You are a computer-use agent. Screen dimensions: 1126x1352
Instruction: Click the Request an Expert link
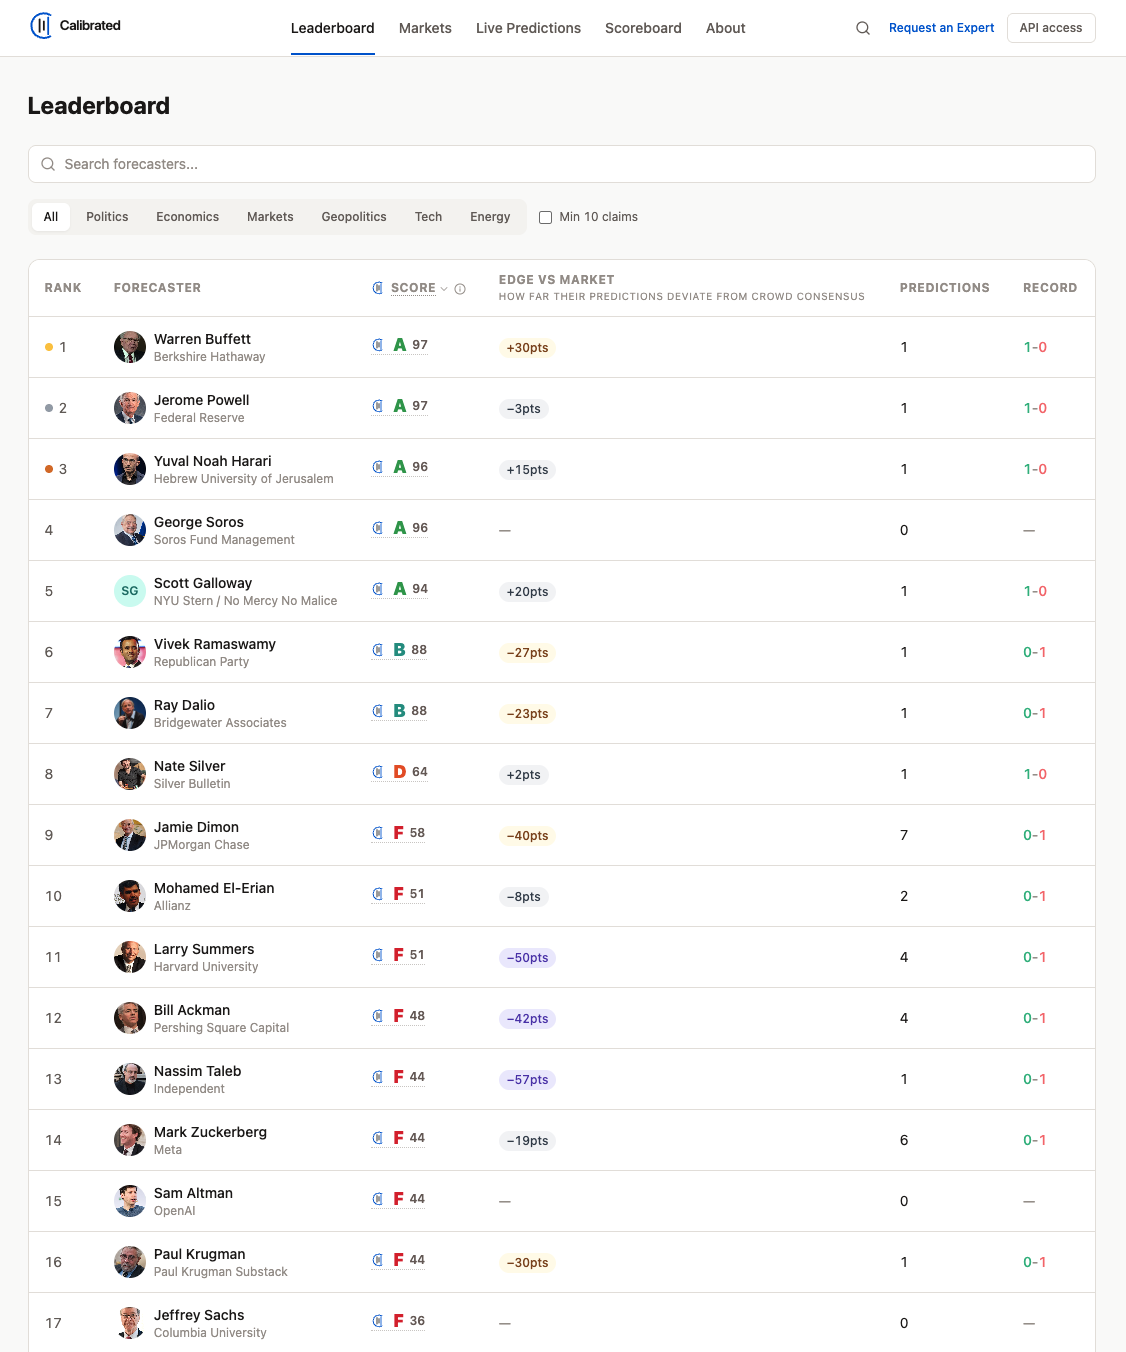[x=941, y=28]
